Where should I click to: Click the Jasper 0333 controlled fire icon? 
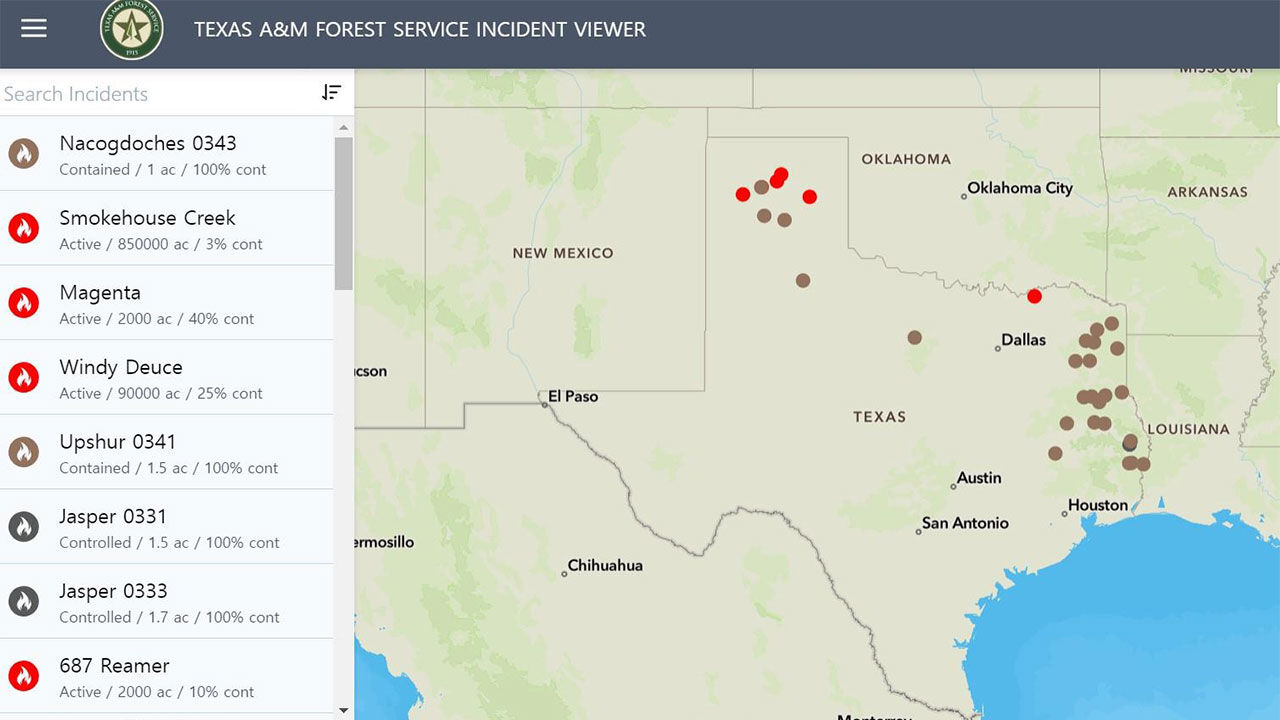point(24,602)
